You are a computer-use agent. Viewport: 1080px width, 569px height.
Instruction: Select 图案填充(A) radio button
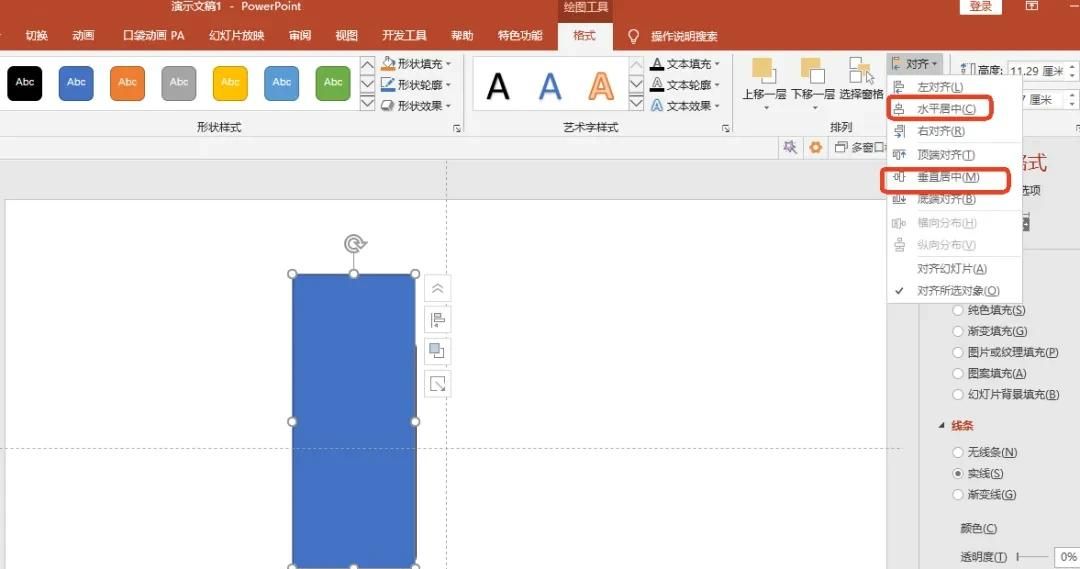click(x=957, y=373)
